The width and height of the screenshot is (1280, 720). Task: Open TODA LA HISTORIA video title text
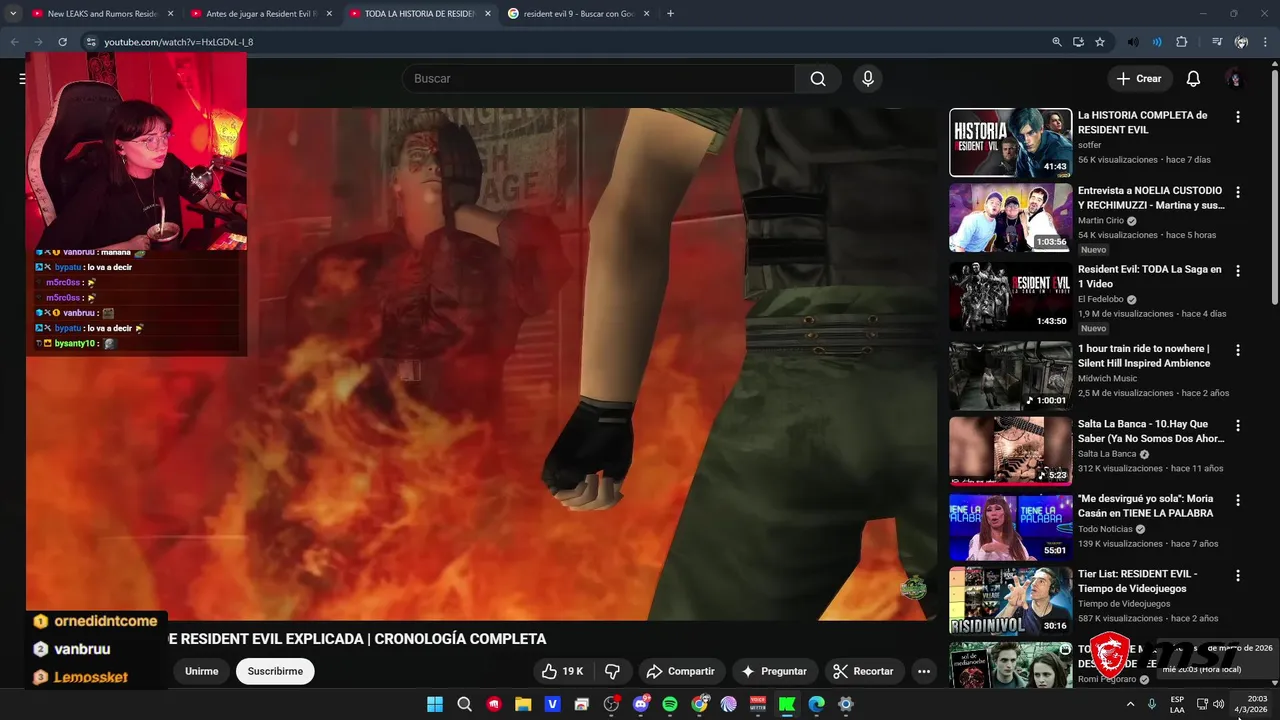point(357,639)
